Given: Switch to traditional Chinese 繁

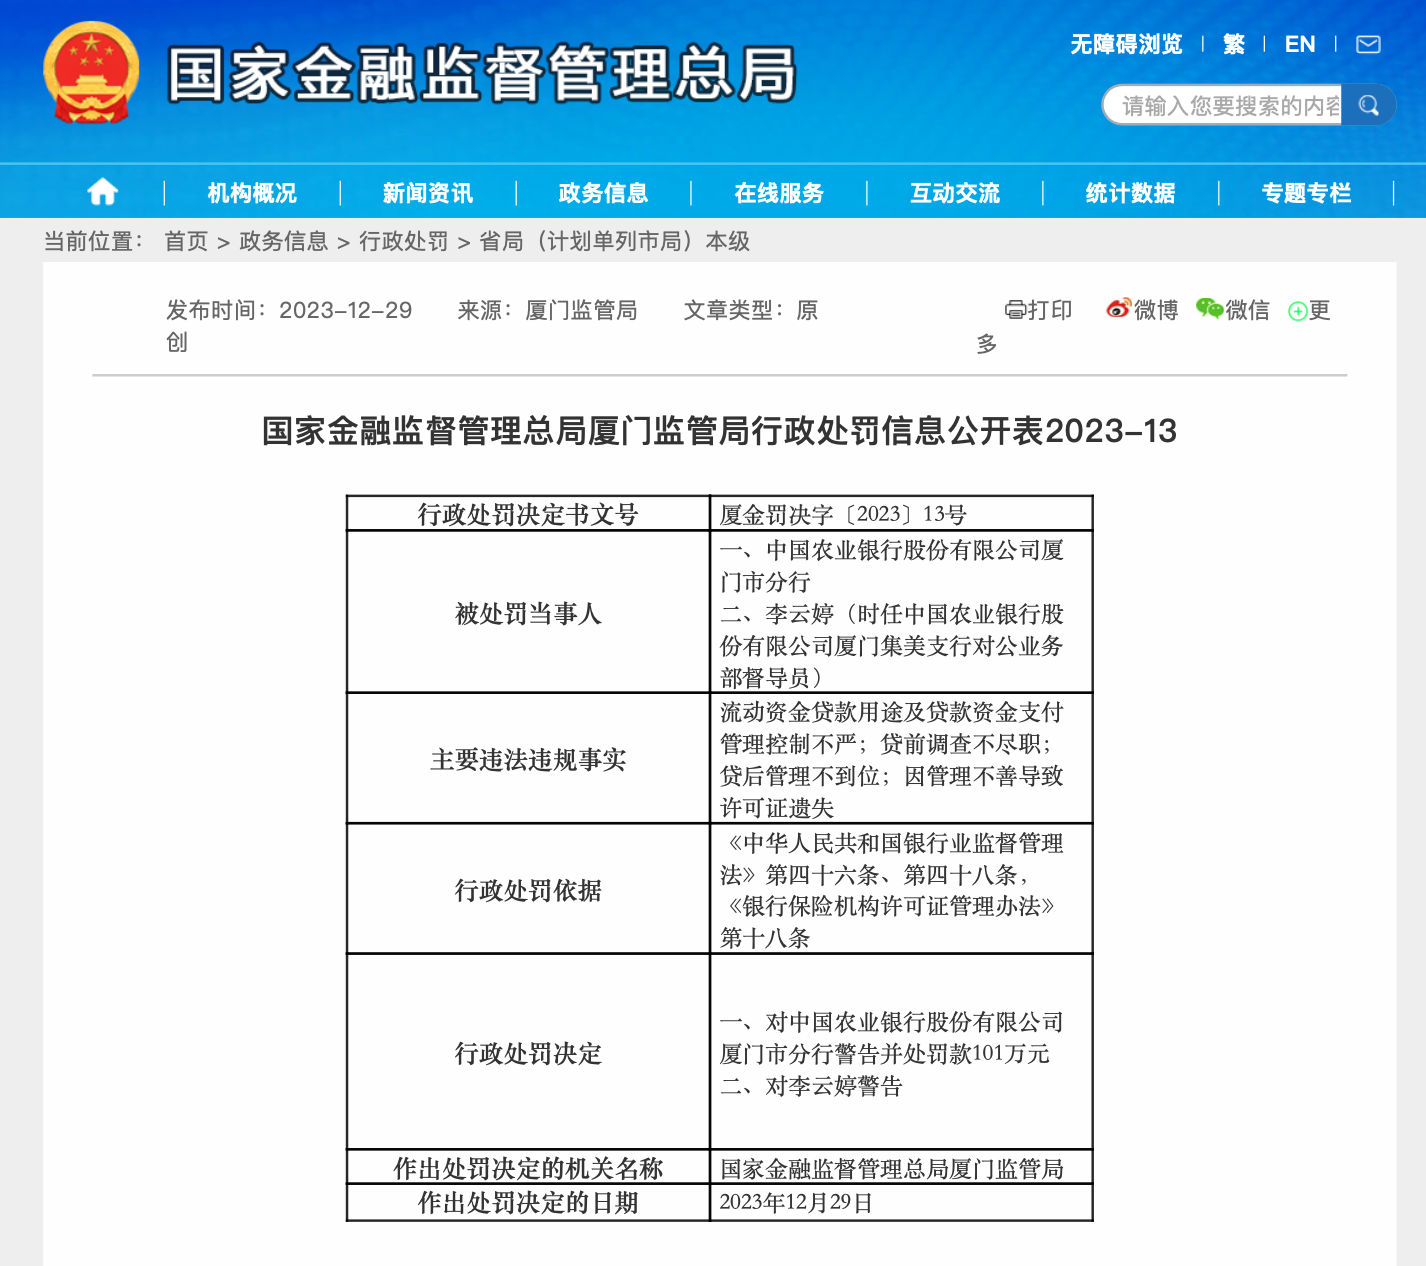Looking at the screenshot, I should click(1234, 45).
